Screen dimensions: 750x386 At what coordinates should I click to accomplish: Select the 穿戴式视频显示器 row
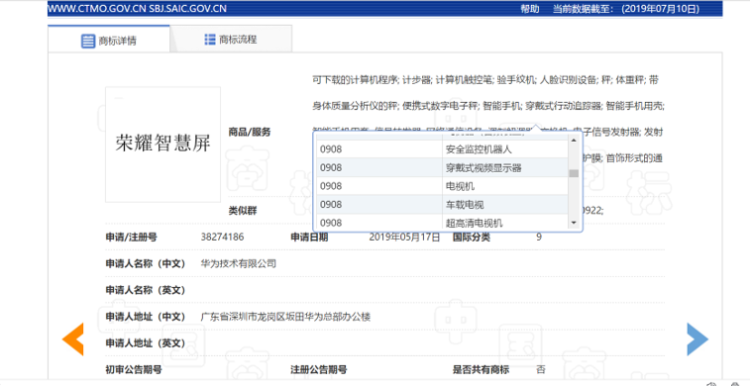442,168
